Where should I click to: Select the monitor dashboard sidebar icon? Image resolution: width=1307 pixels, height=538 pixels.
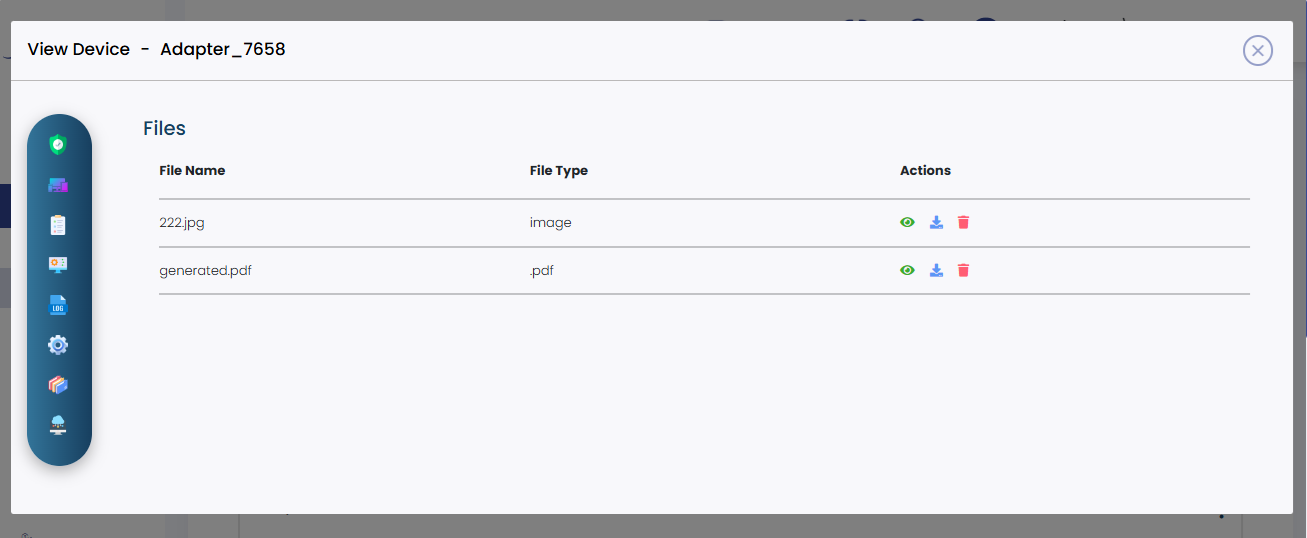(58, 264)
